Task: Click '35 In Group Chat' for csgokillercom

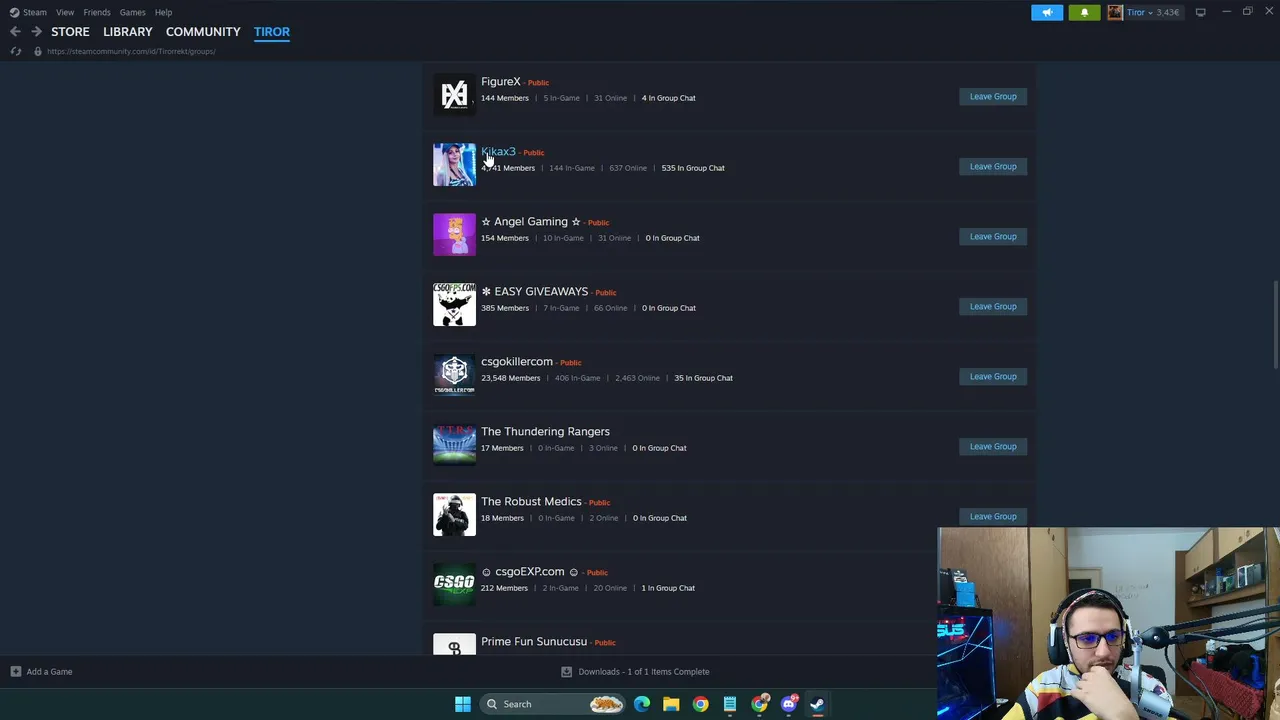Action: pos(703,378)
